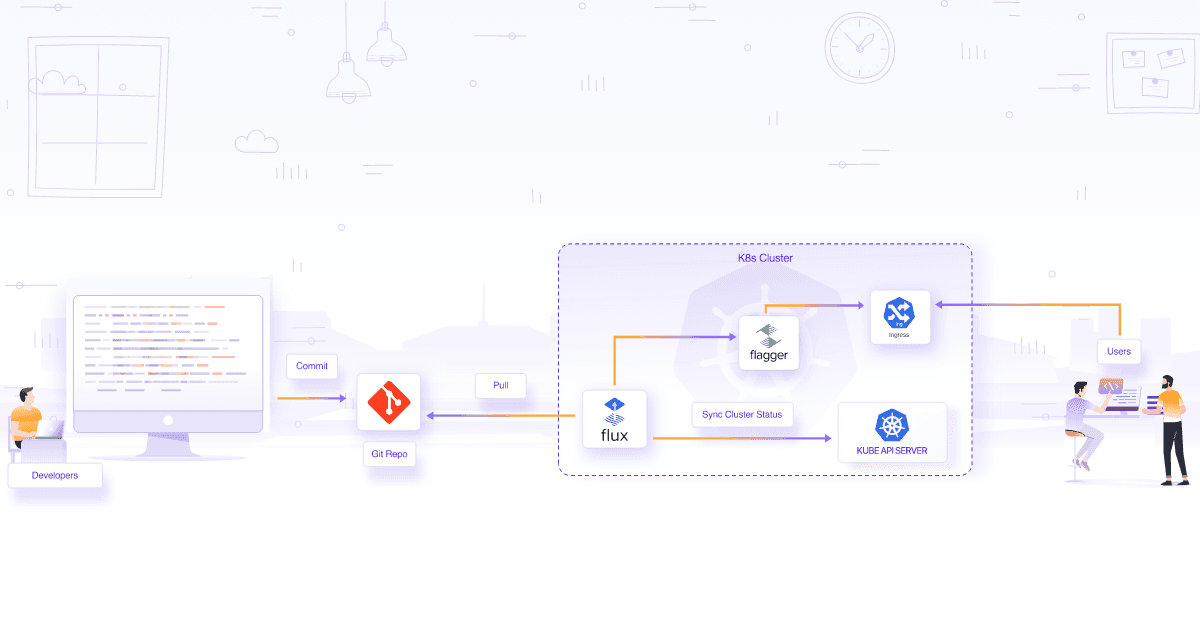Click the Kube API Server icon
This screenshot has width=1200, height=628.
(x=891, y=425)
